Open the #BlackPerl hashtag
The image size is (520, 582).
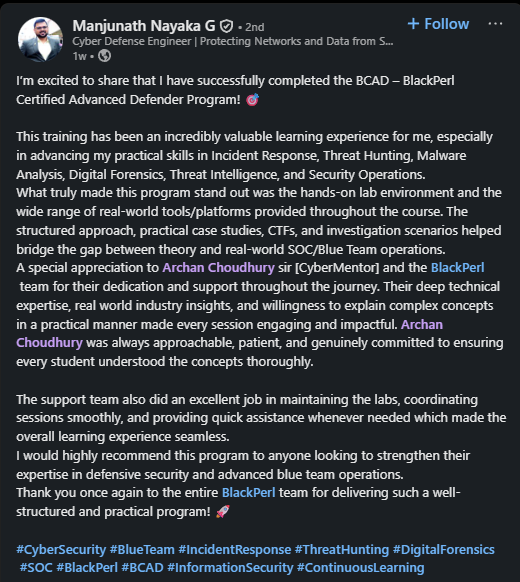pos(87,568)
